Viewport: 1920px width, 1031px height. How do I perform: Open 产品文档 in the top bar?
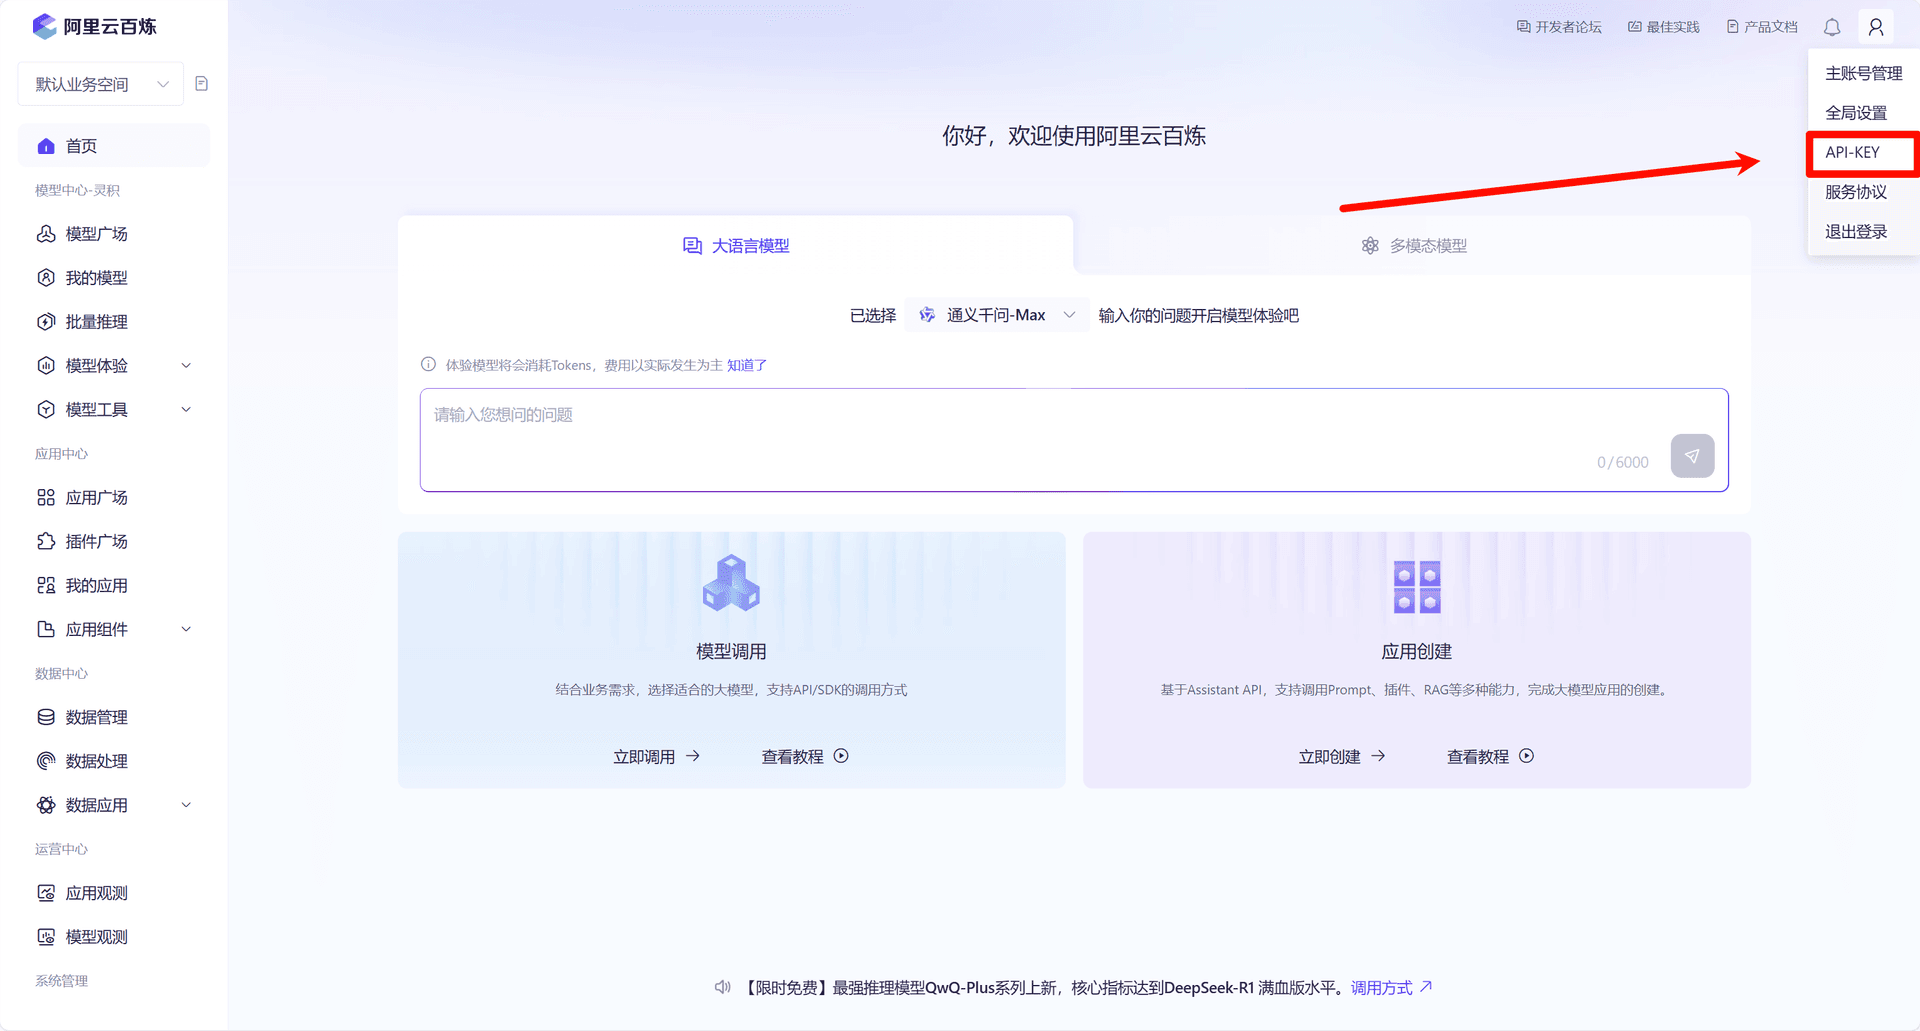pos(1762,27)
